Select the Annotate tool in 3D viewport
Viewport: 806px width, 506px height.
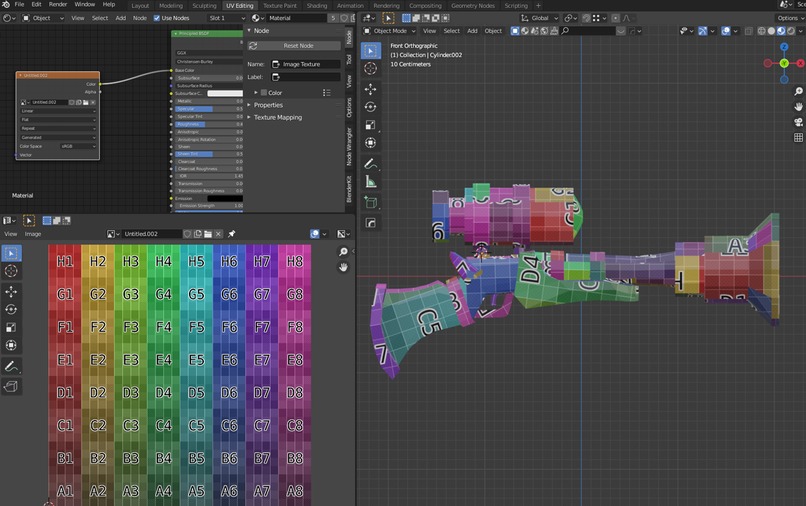tap(370, 164)
